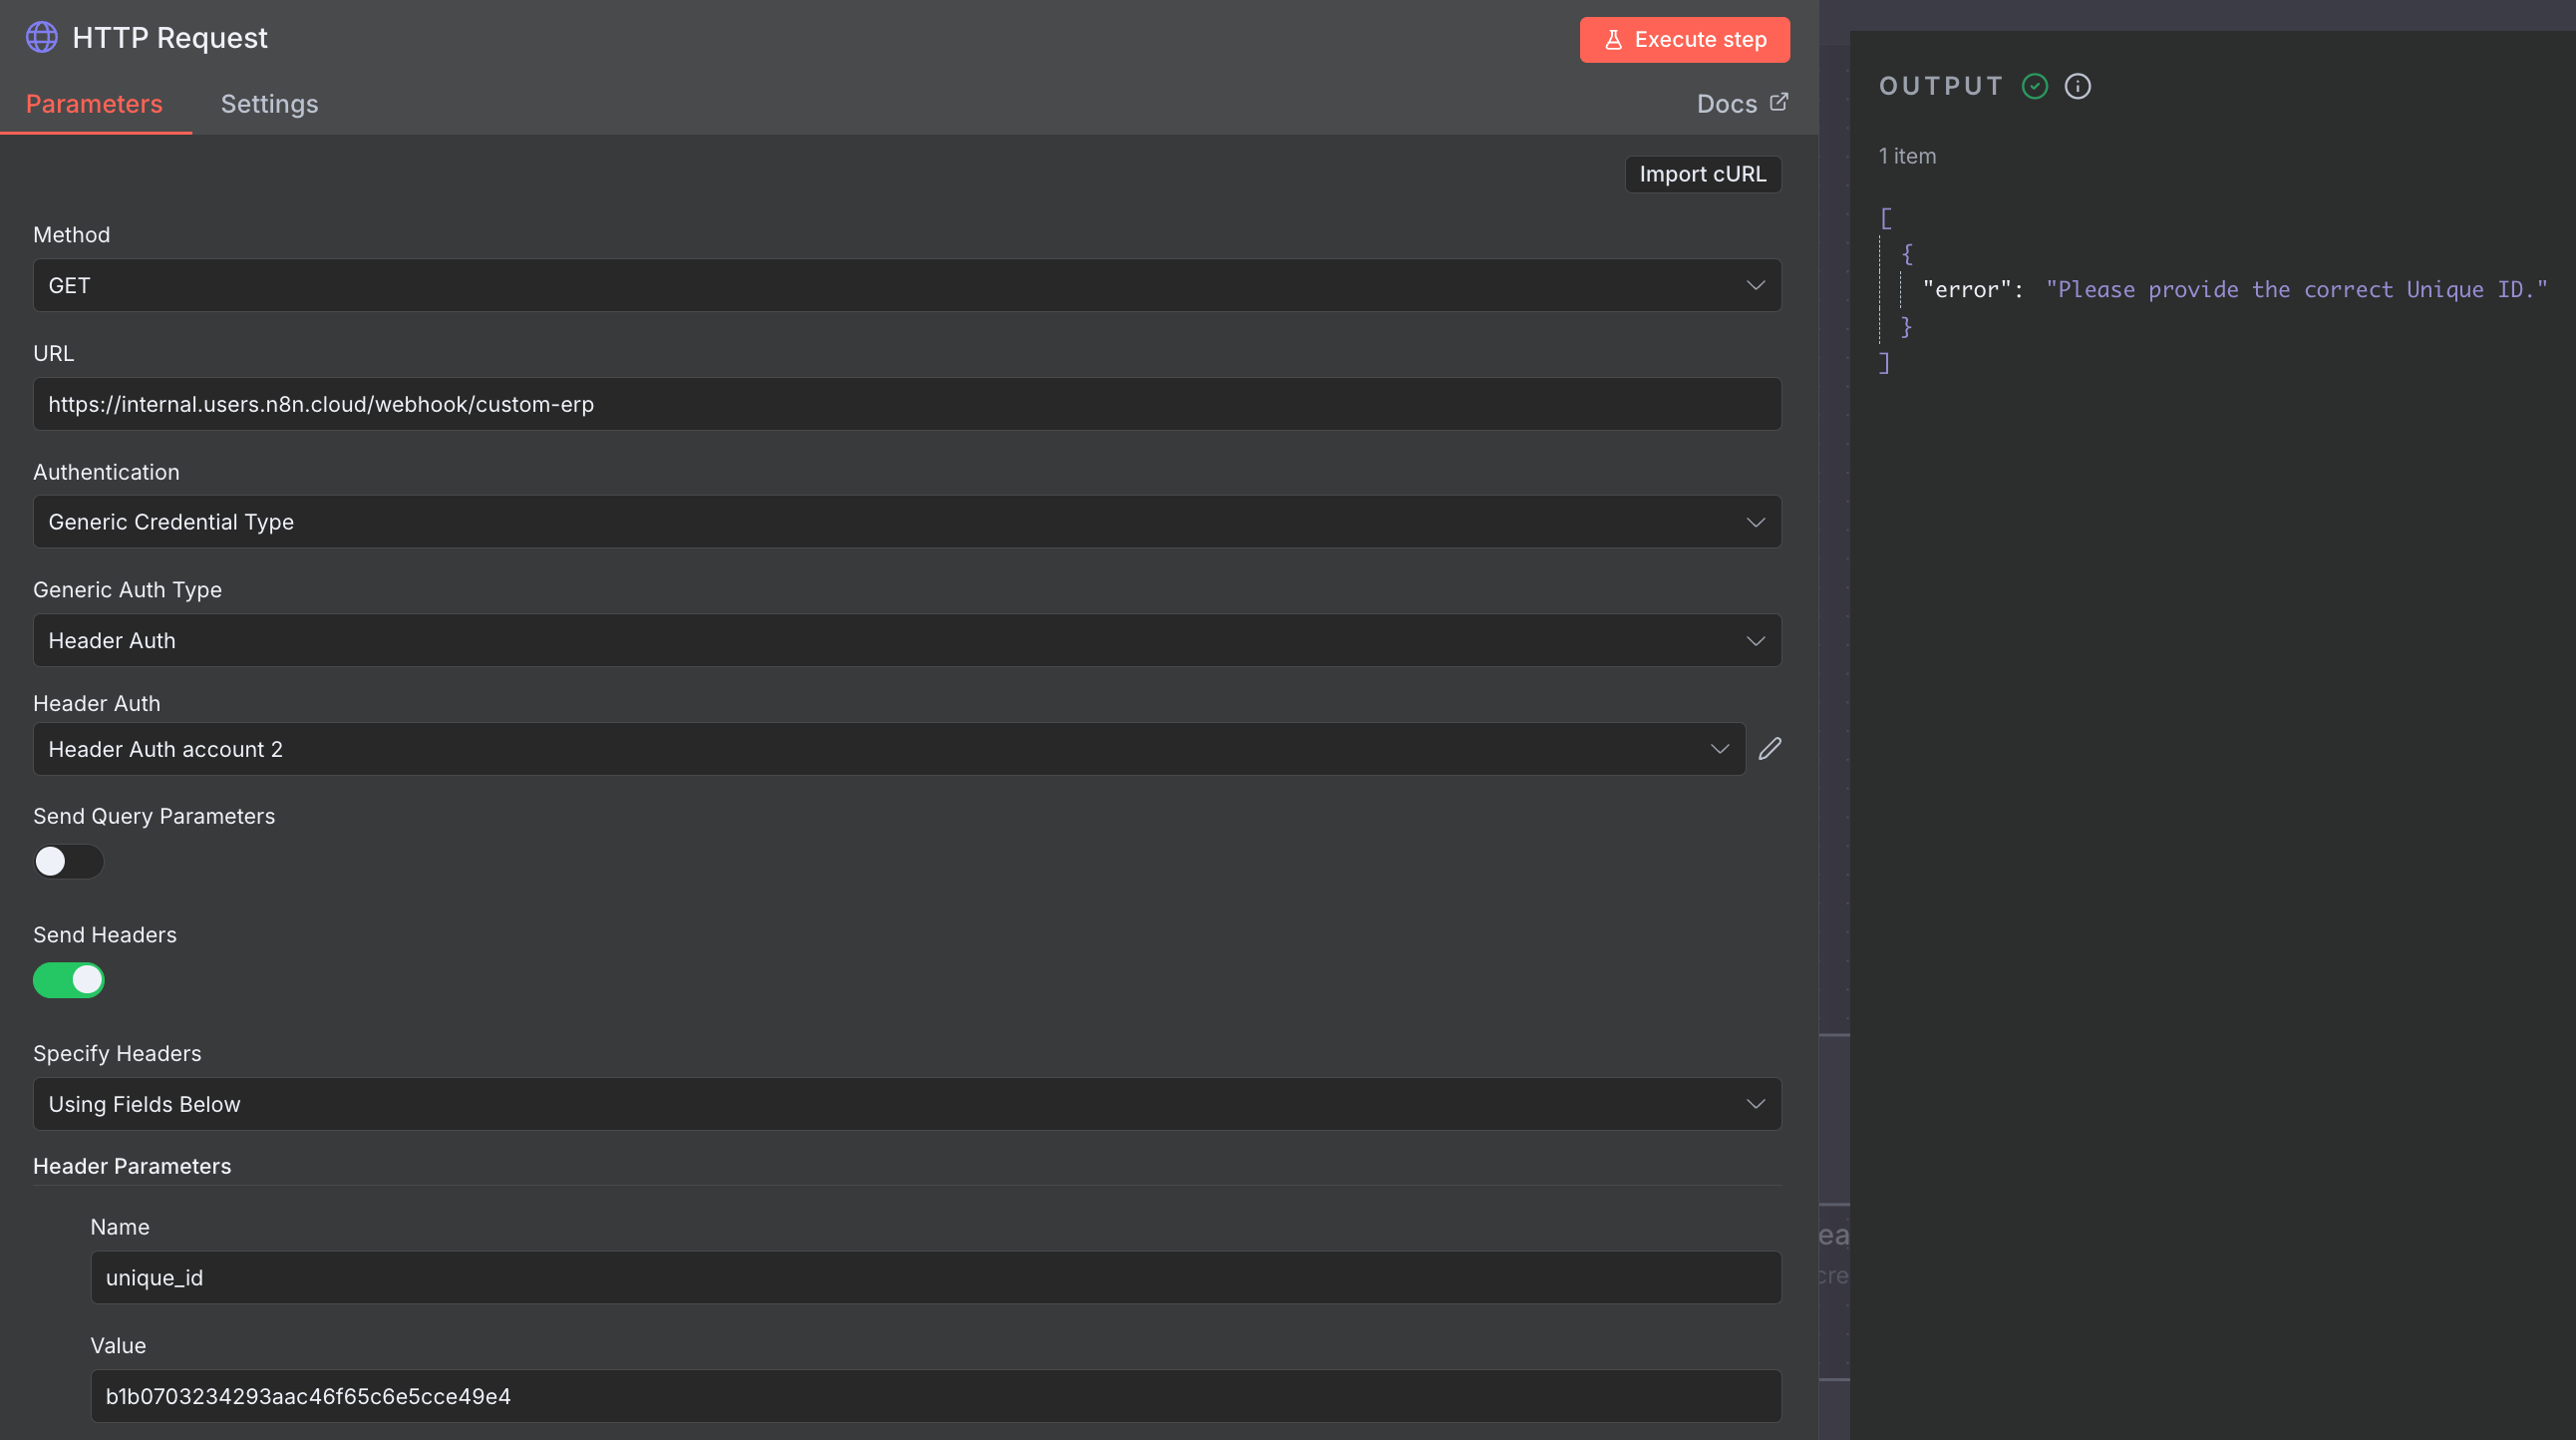Open the Generic Auth Type dropdown
2576x1440 pixels.
click(906, 641)
